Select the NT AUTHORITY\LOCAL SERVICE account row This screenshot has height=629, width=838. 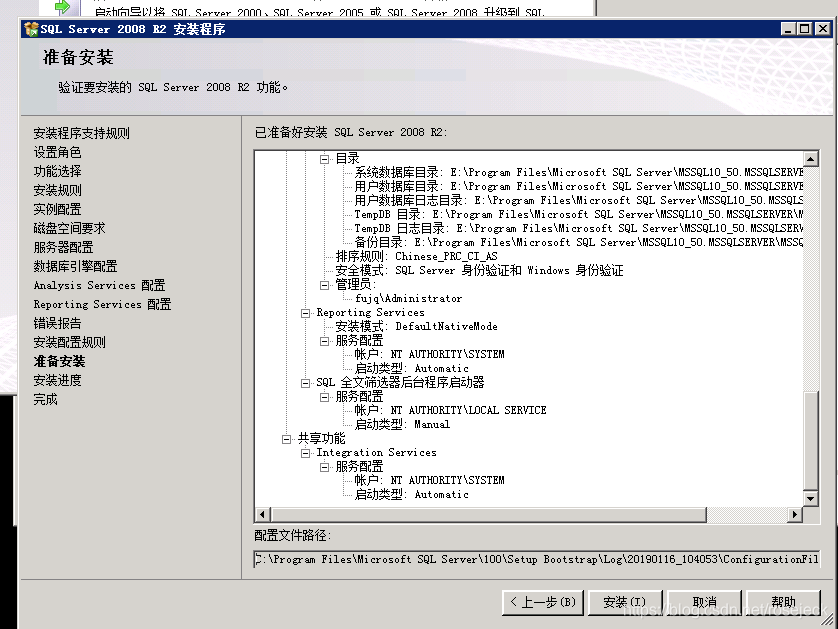[451, 410]
